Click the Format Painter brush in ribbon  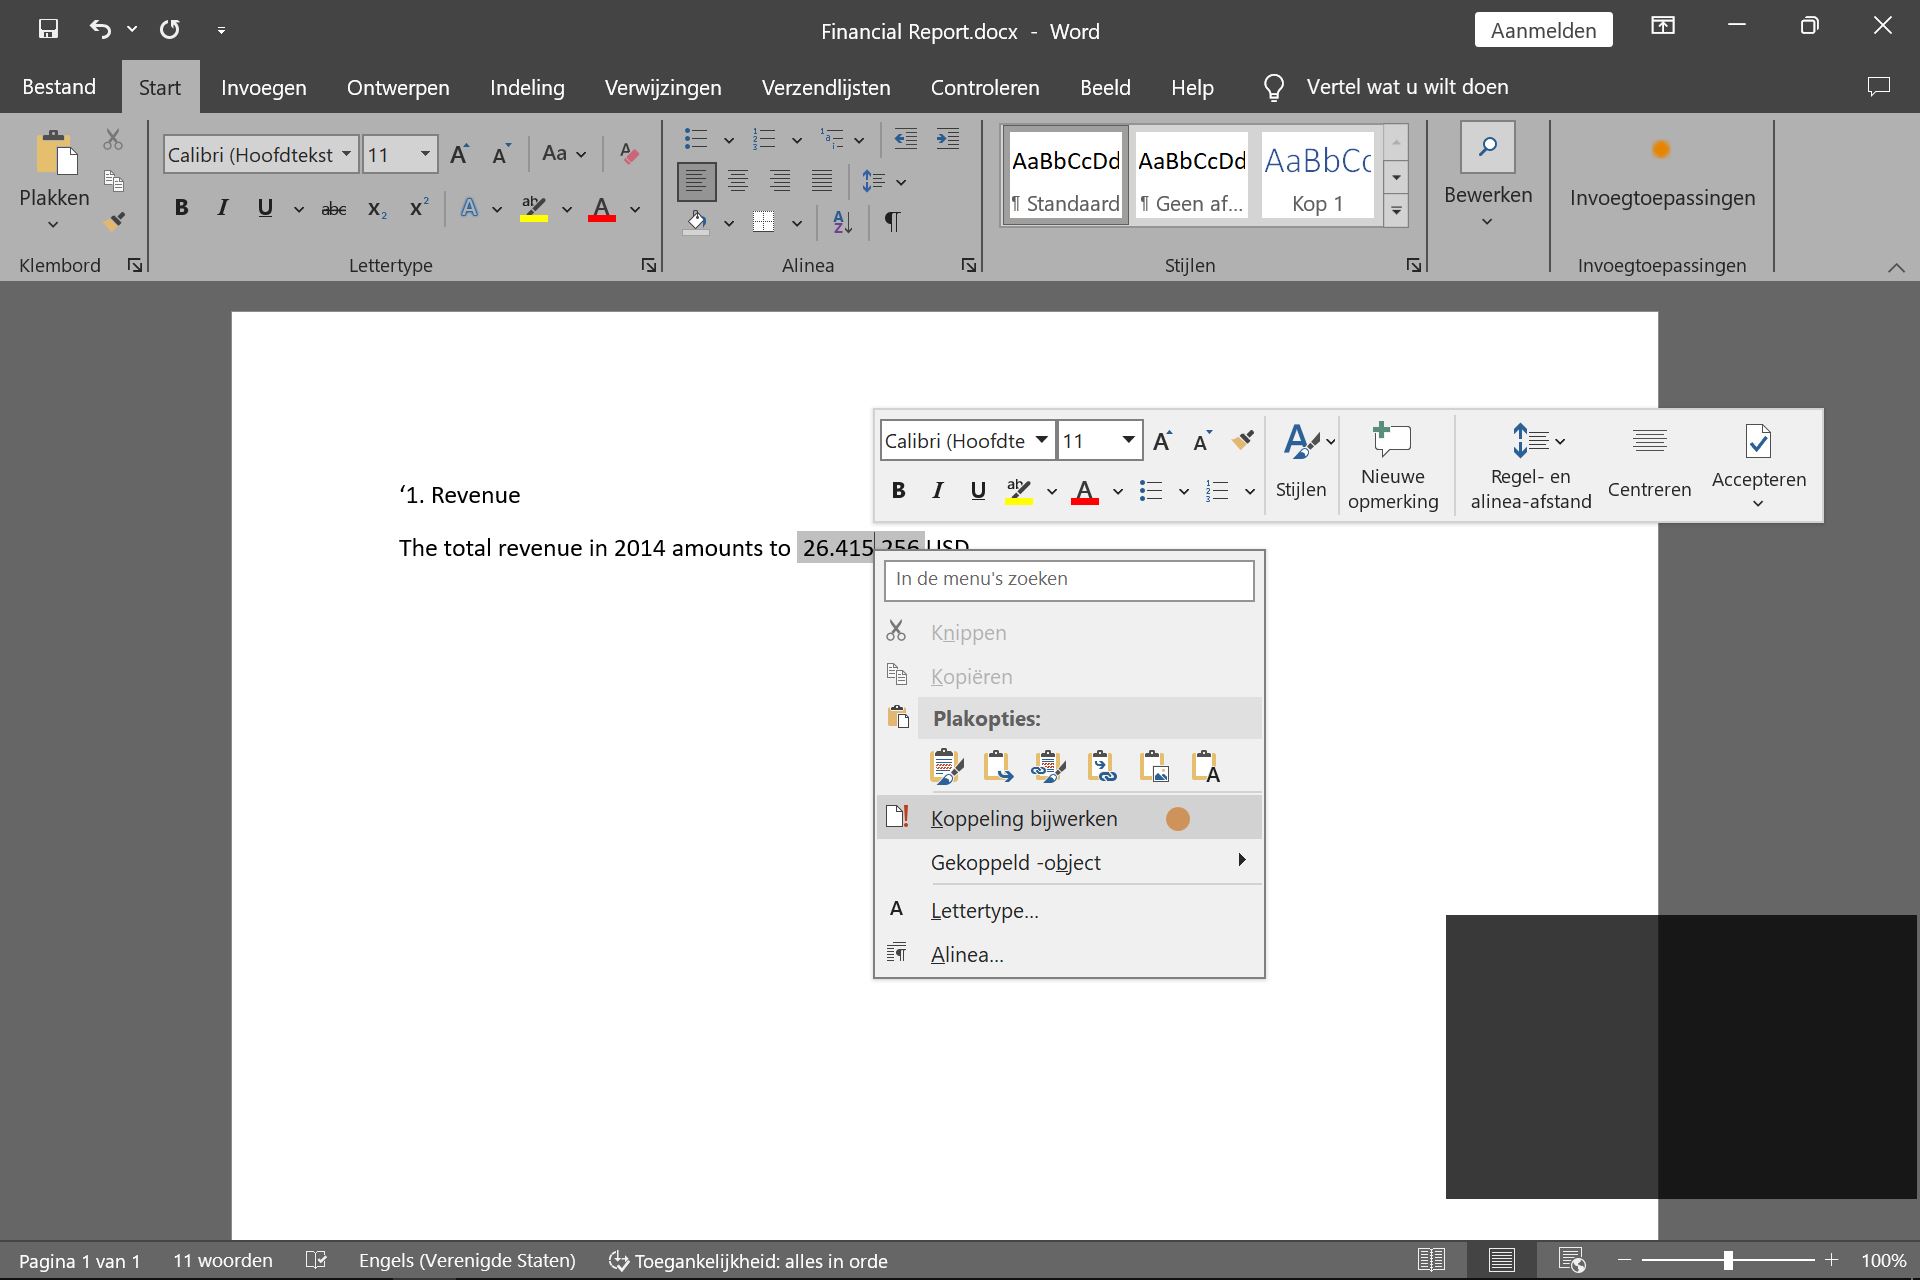click(114, 221)
